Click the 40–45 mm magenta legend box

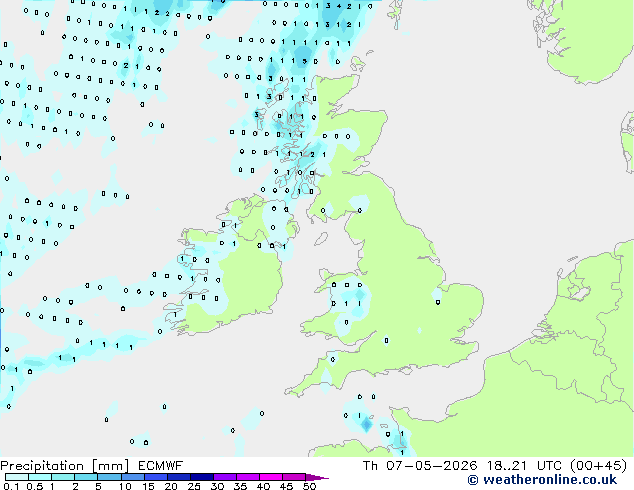pyautogui.click(x=271, y=477)
